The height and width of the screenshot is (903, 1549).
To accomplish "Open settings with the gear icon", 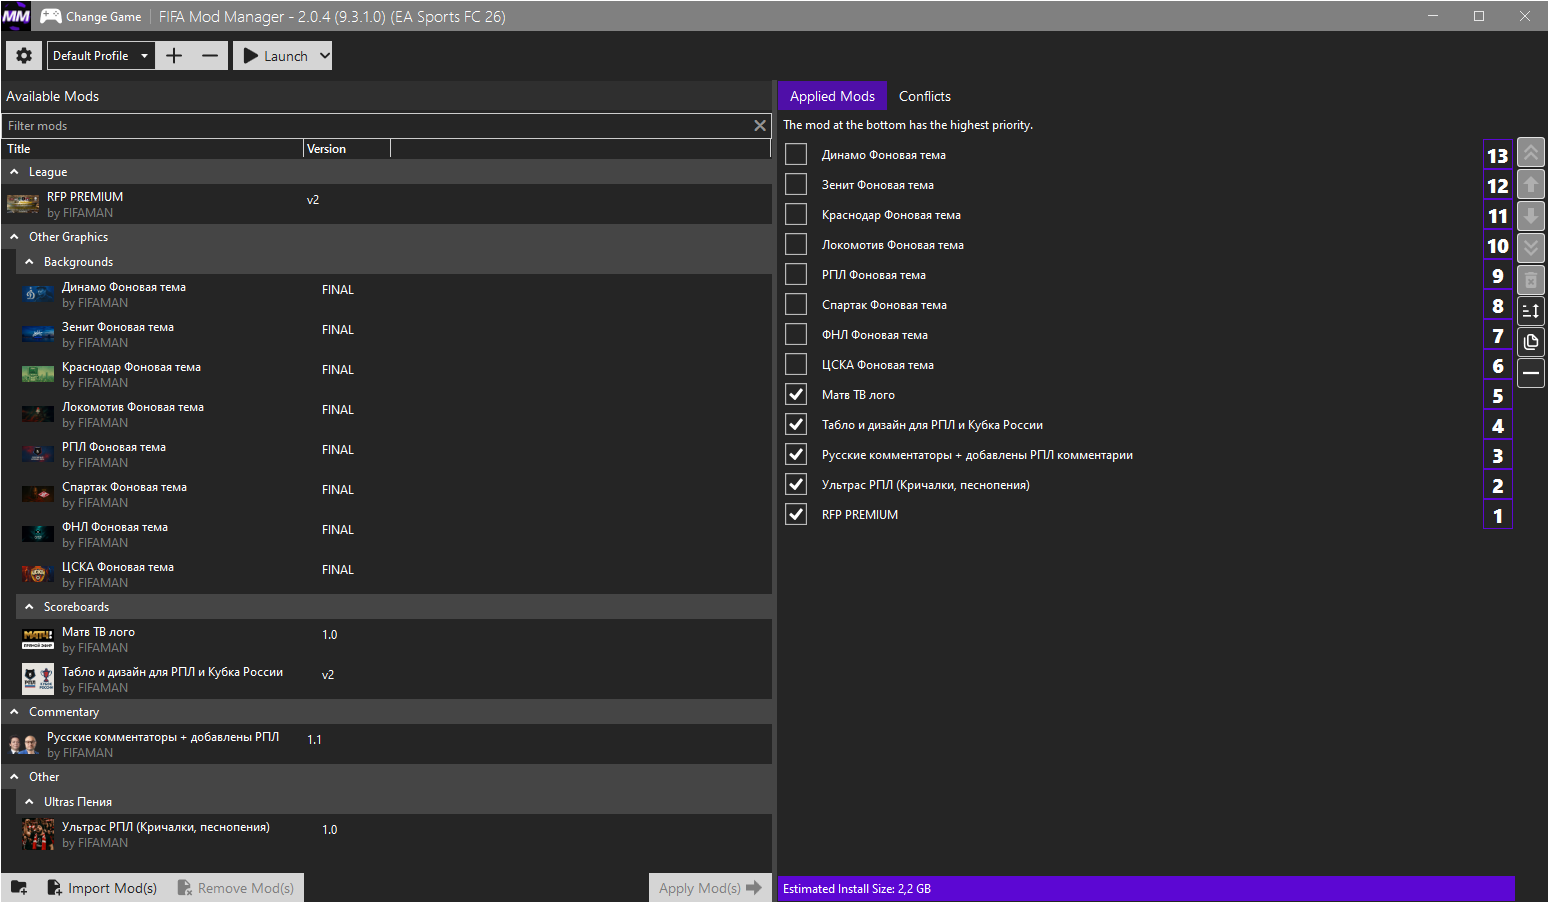I will click(x=24, y=56).
